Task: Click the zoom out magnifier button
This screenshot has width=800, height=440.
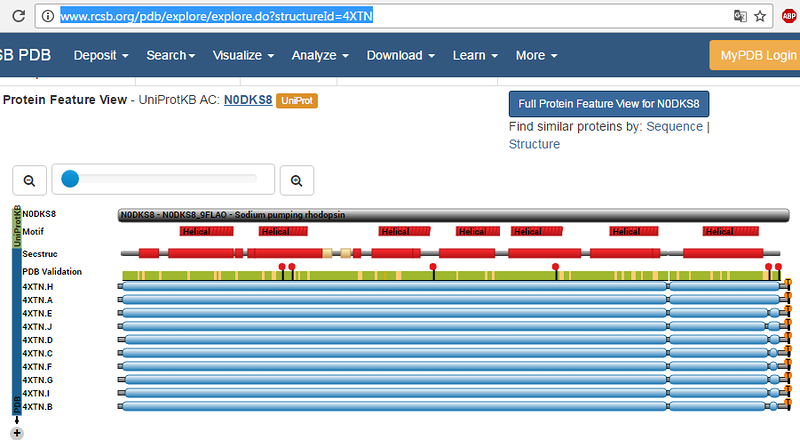Action: 29,180
